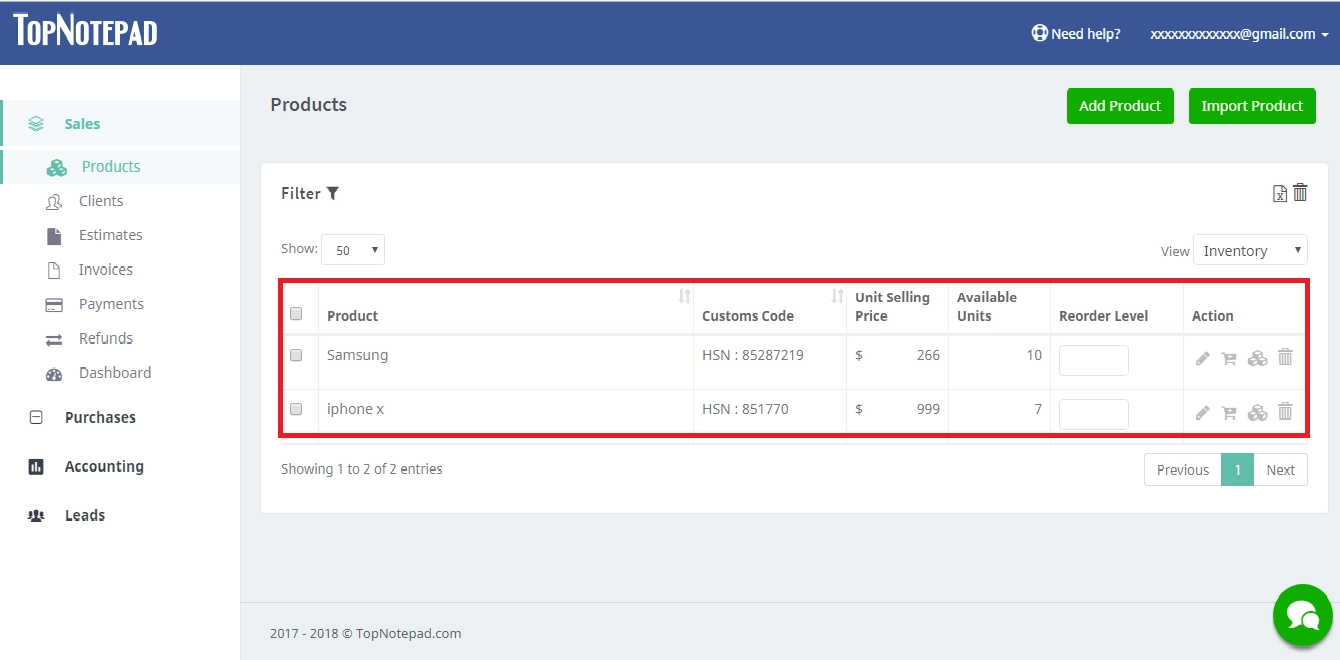Click the inventory boxes icon for iphone x
Viewport: 1340px width, 660px height.
pos(1257,412)
